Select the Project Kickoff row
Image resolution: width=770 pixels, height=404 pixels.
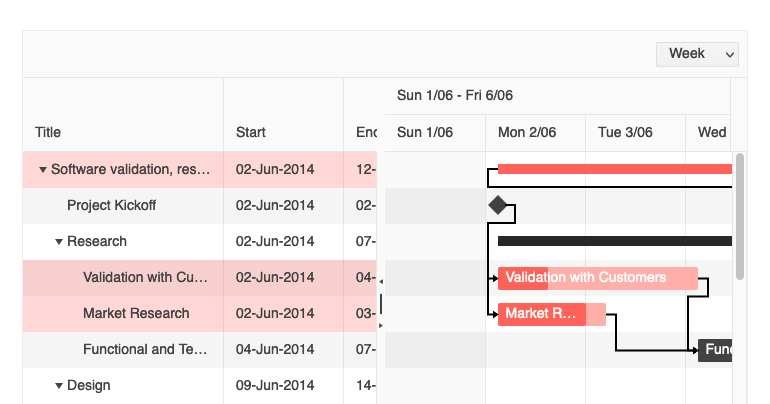[111, 206]
